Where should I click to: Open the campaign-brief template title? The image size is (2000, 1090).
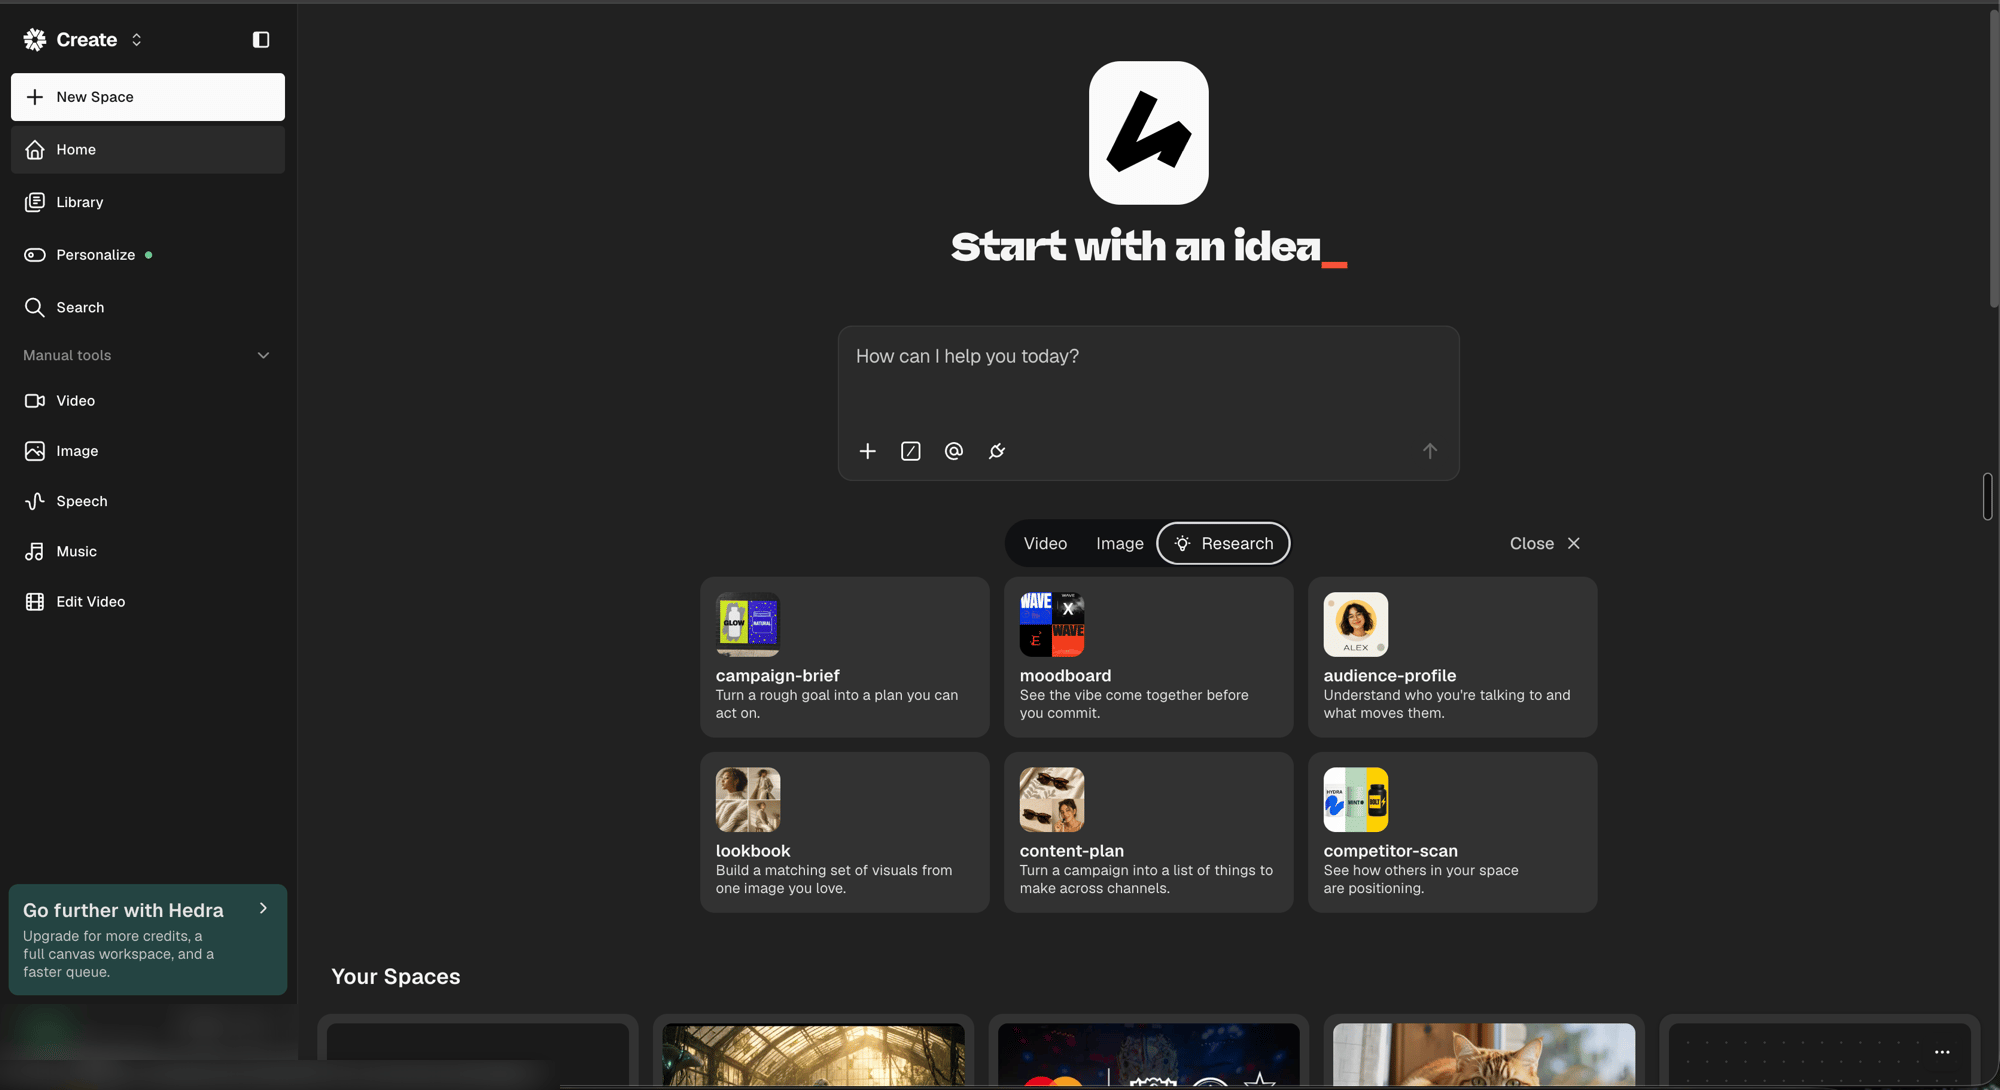(777, 676)
